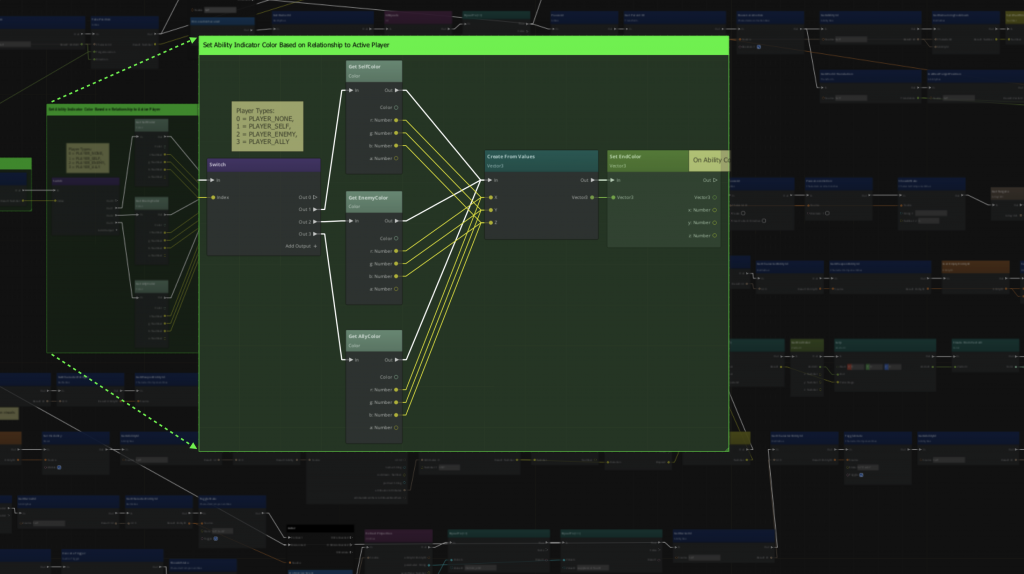Click Add Output on the Switch node

300,246
